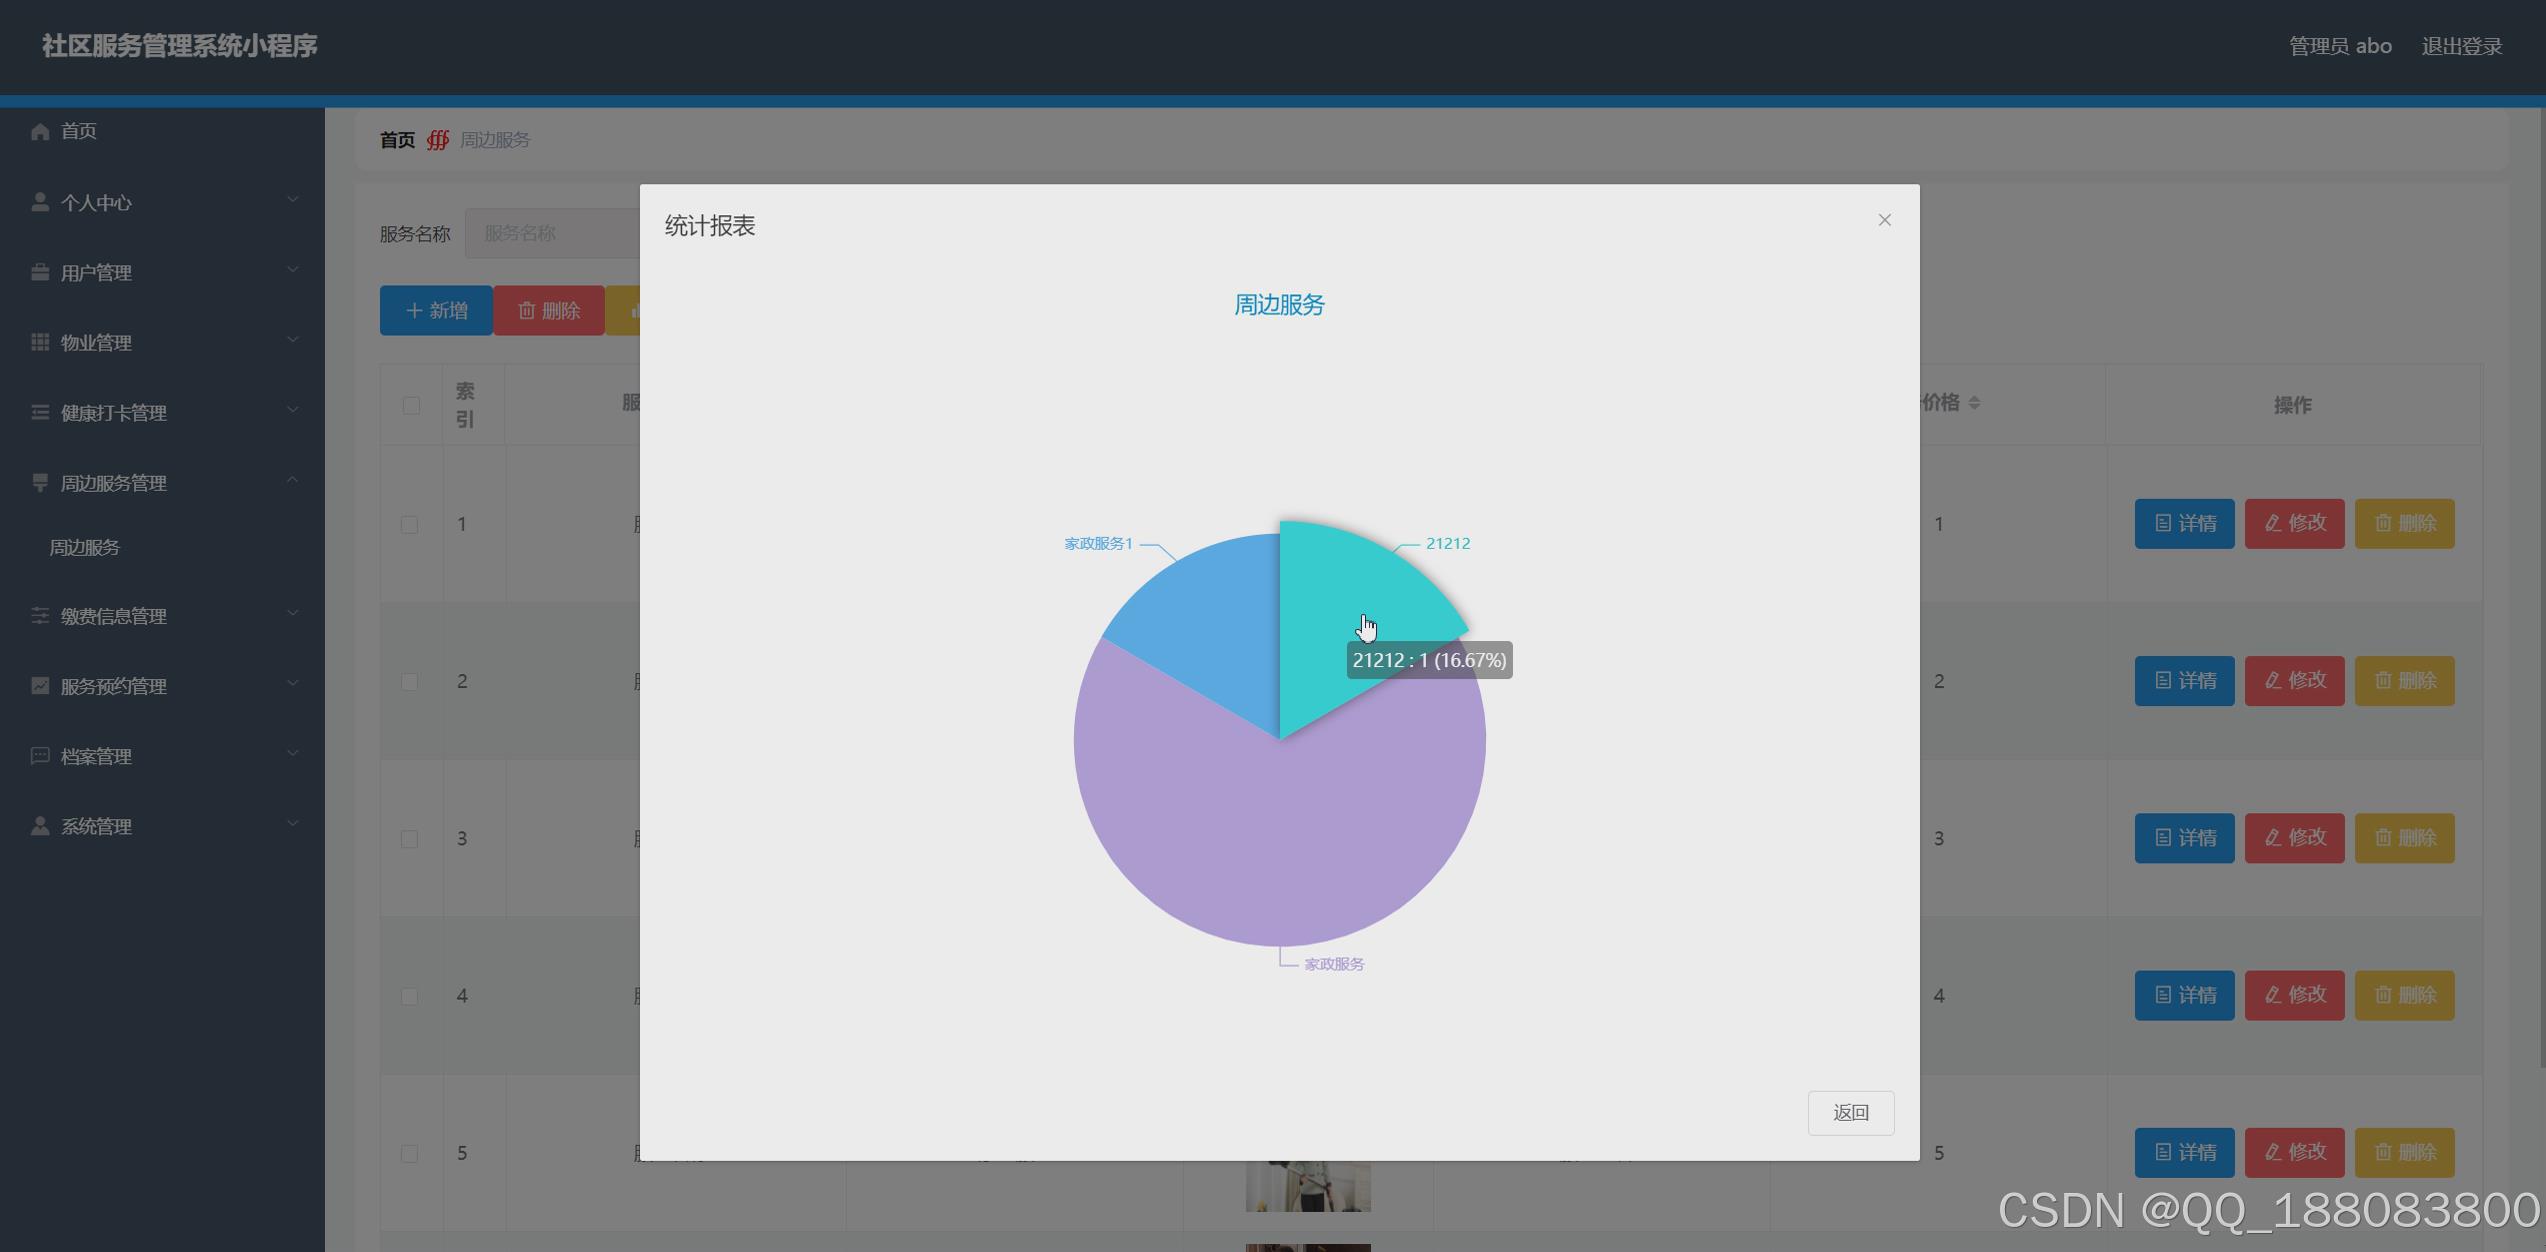Click 退出登录 in the header
This screenshot has width=2546, height=1252.
[2461, 46]
